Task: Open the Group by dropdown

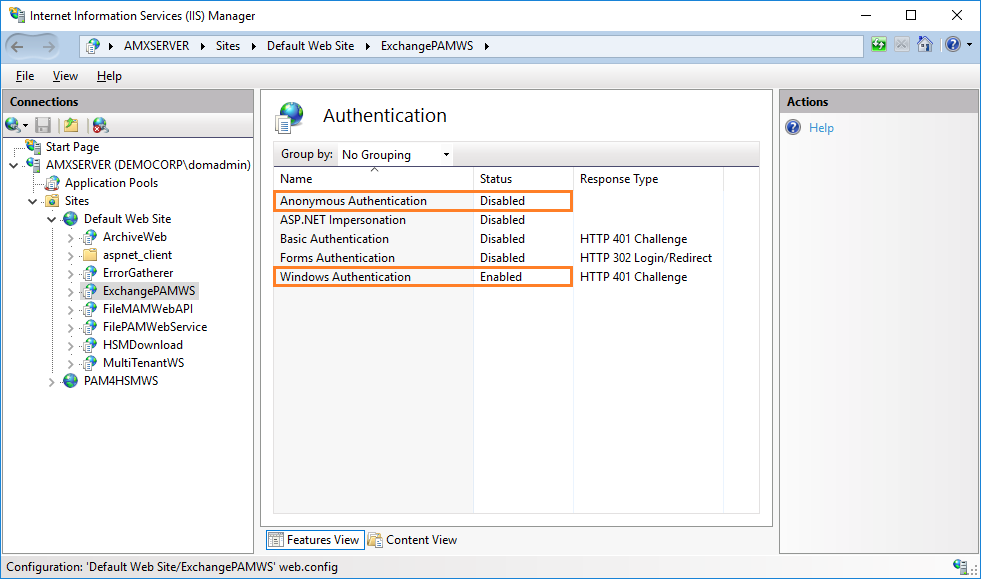Action: pyautogui.click(x=395, y=155)
